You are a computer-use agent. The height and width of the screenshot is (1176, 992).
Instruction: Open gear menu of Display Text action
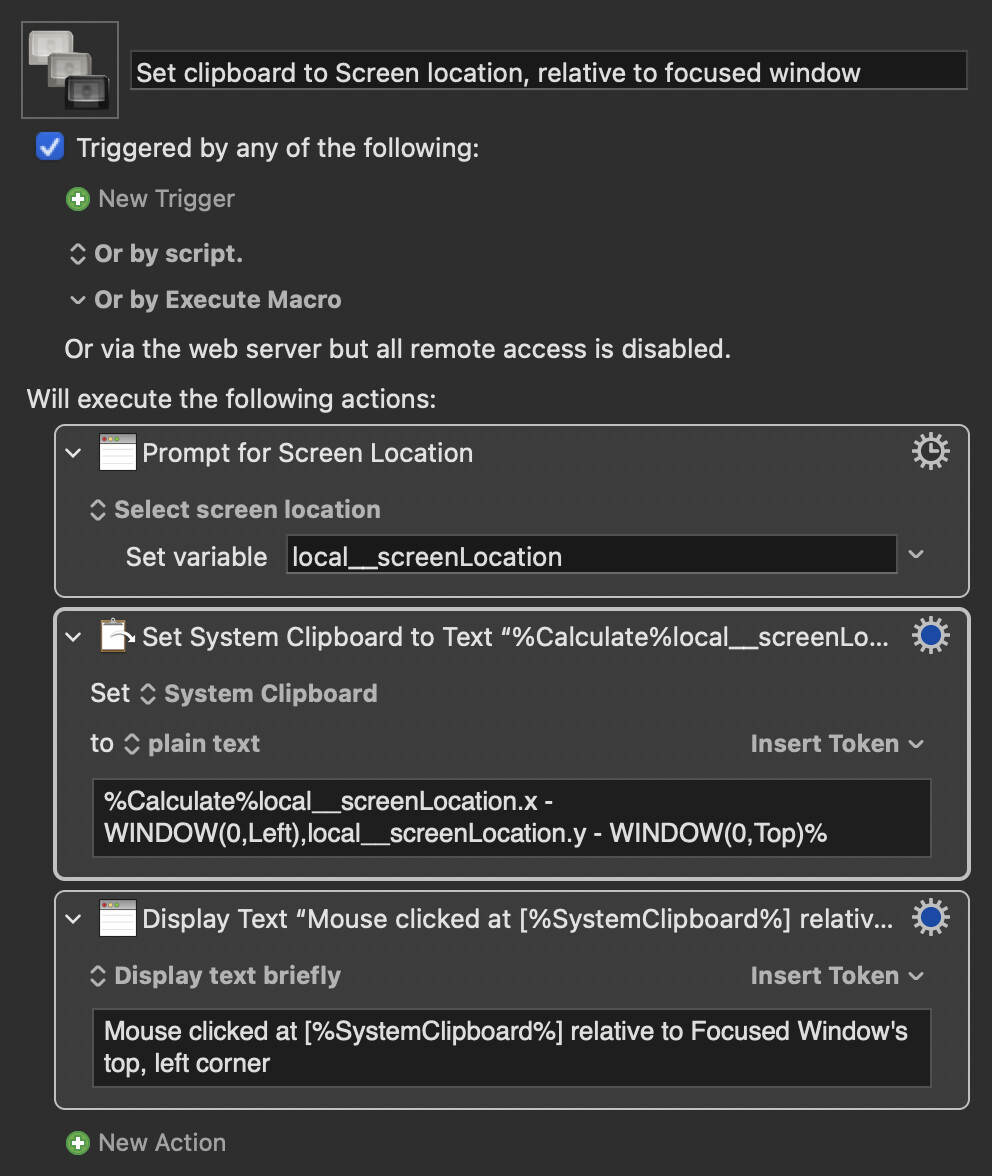(x=931, y=917)
